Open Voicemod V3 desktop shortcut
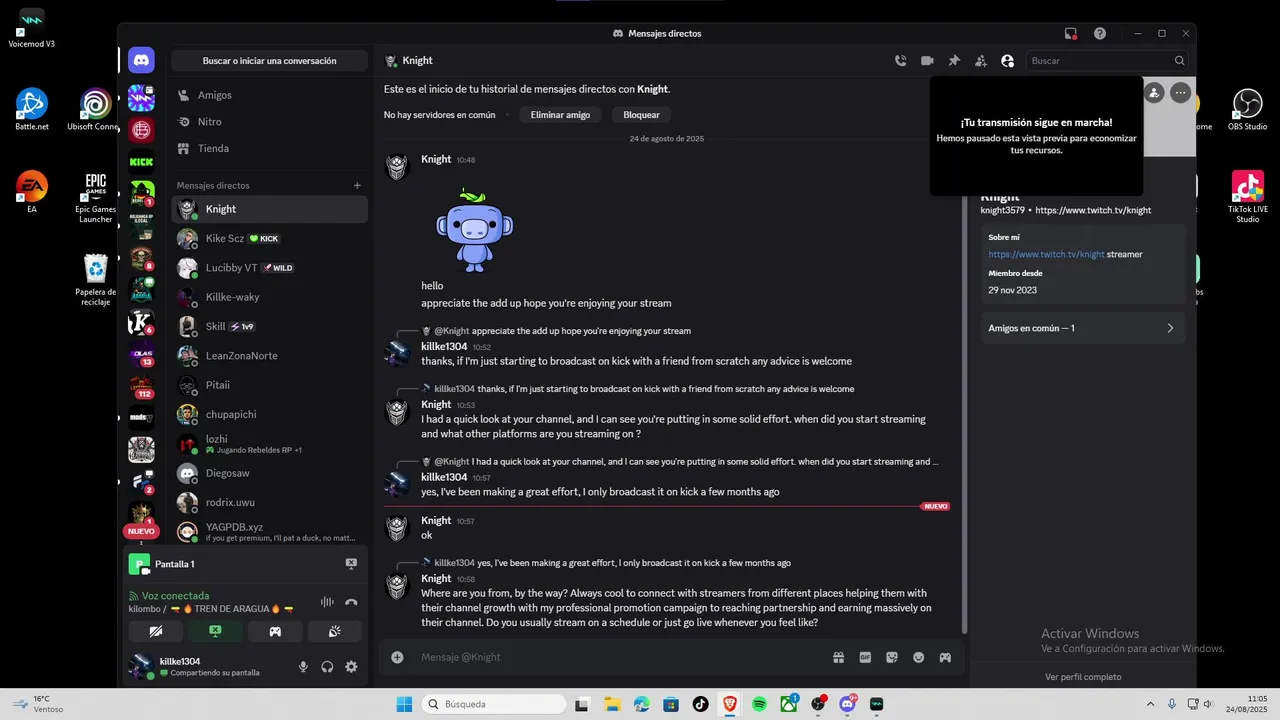Viewport: 1280px width, 720px height. point(31,28)
